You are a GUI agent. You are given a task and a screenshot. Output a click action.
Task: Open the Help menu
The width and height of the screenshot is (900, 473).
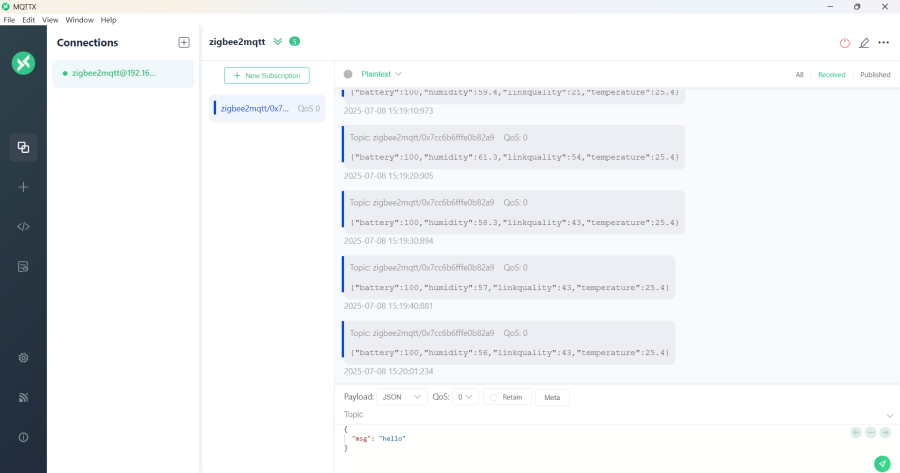tap(108, 20)
